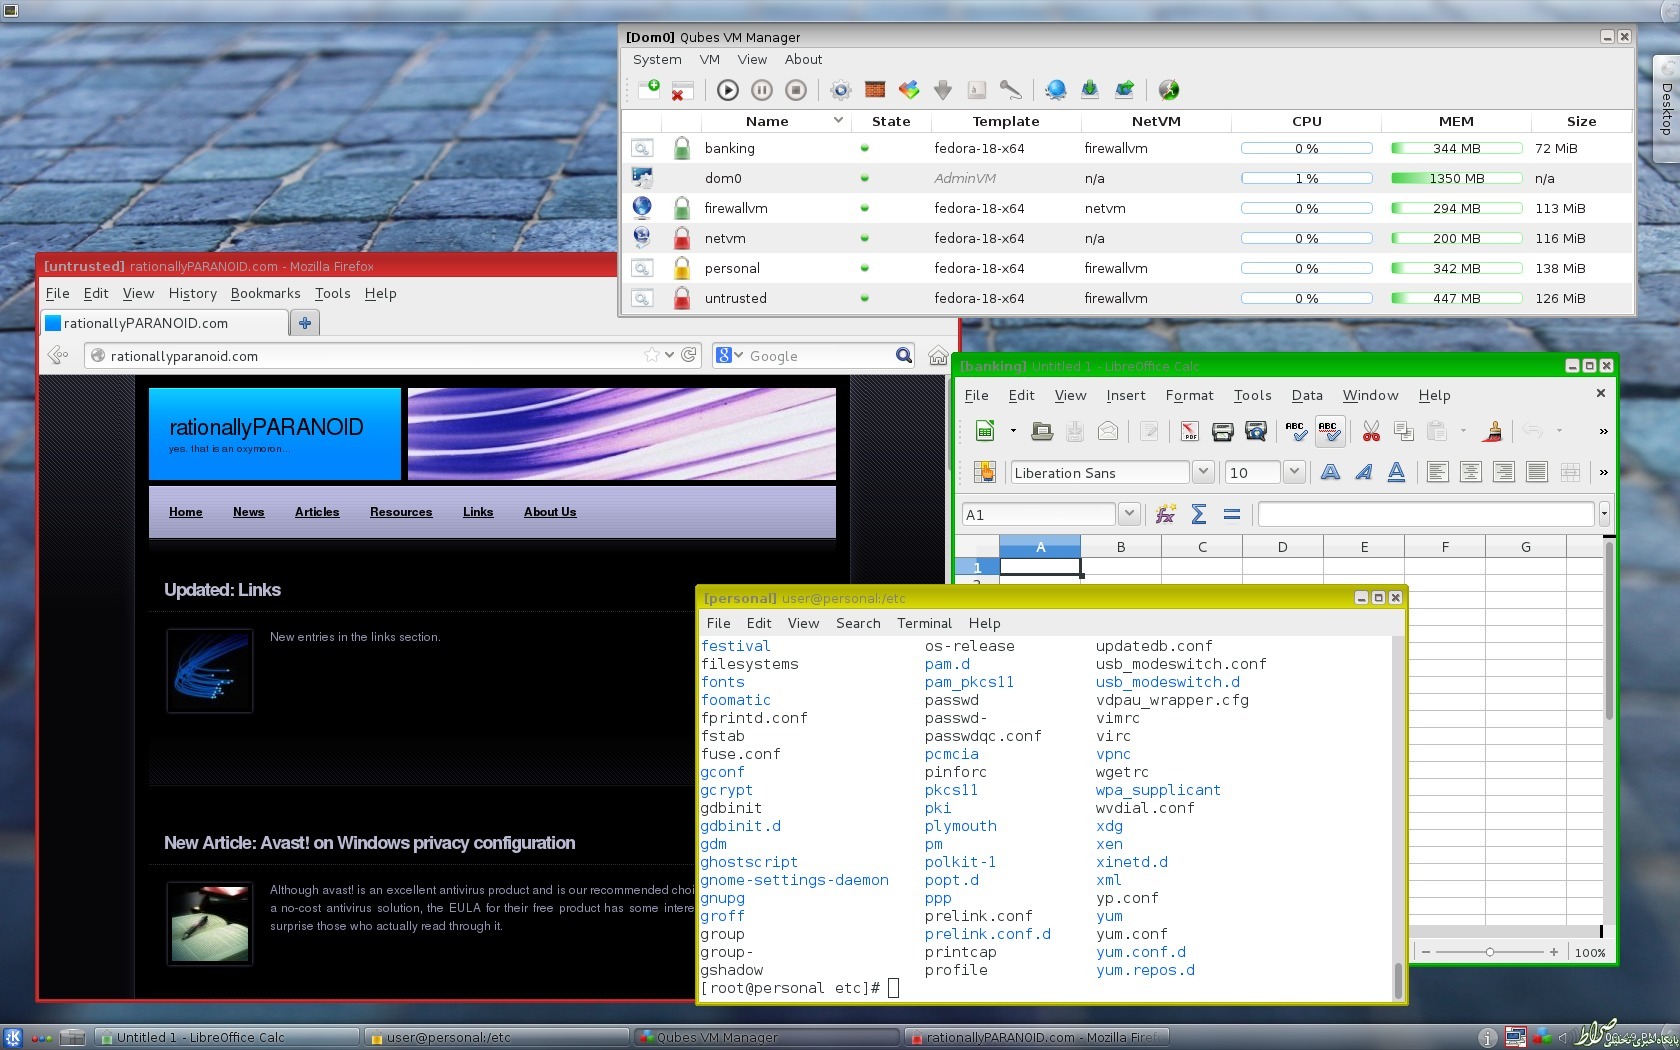Screen dimensions: 1680x1050
Task: Expand the formula bar with its arrow
Action: click(1604, 514)
